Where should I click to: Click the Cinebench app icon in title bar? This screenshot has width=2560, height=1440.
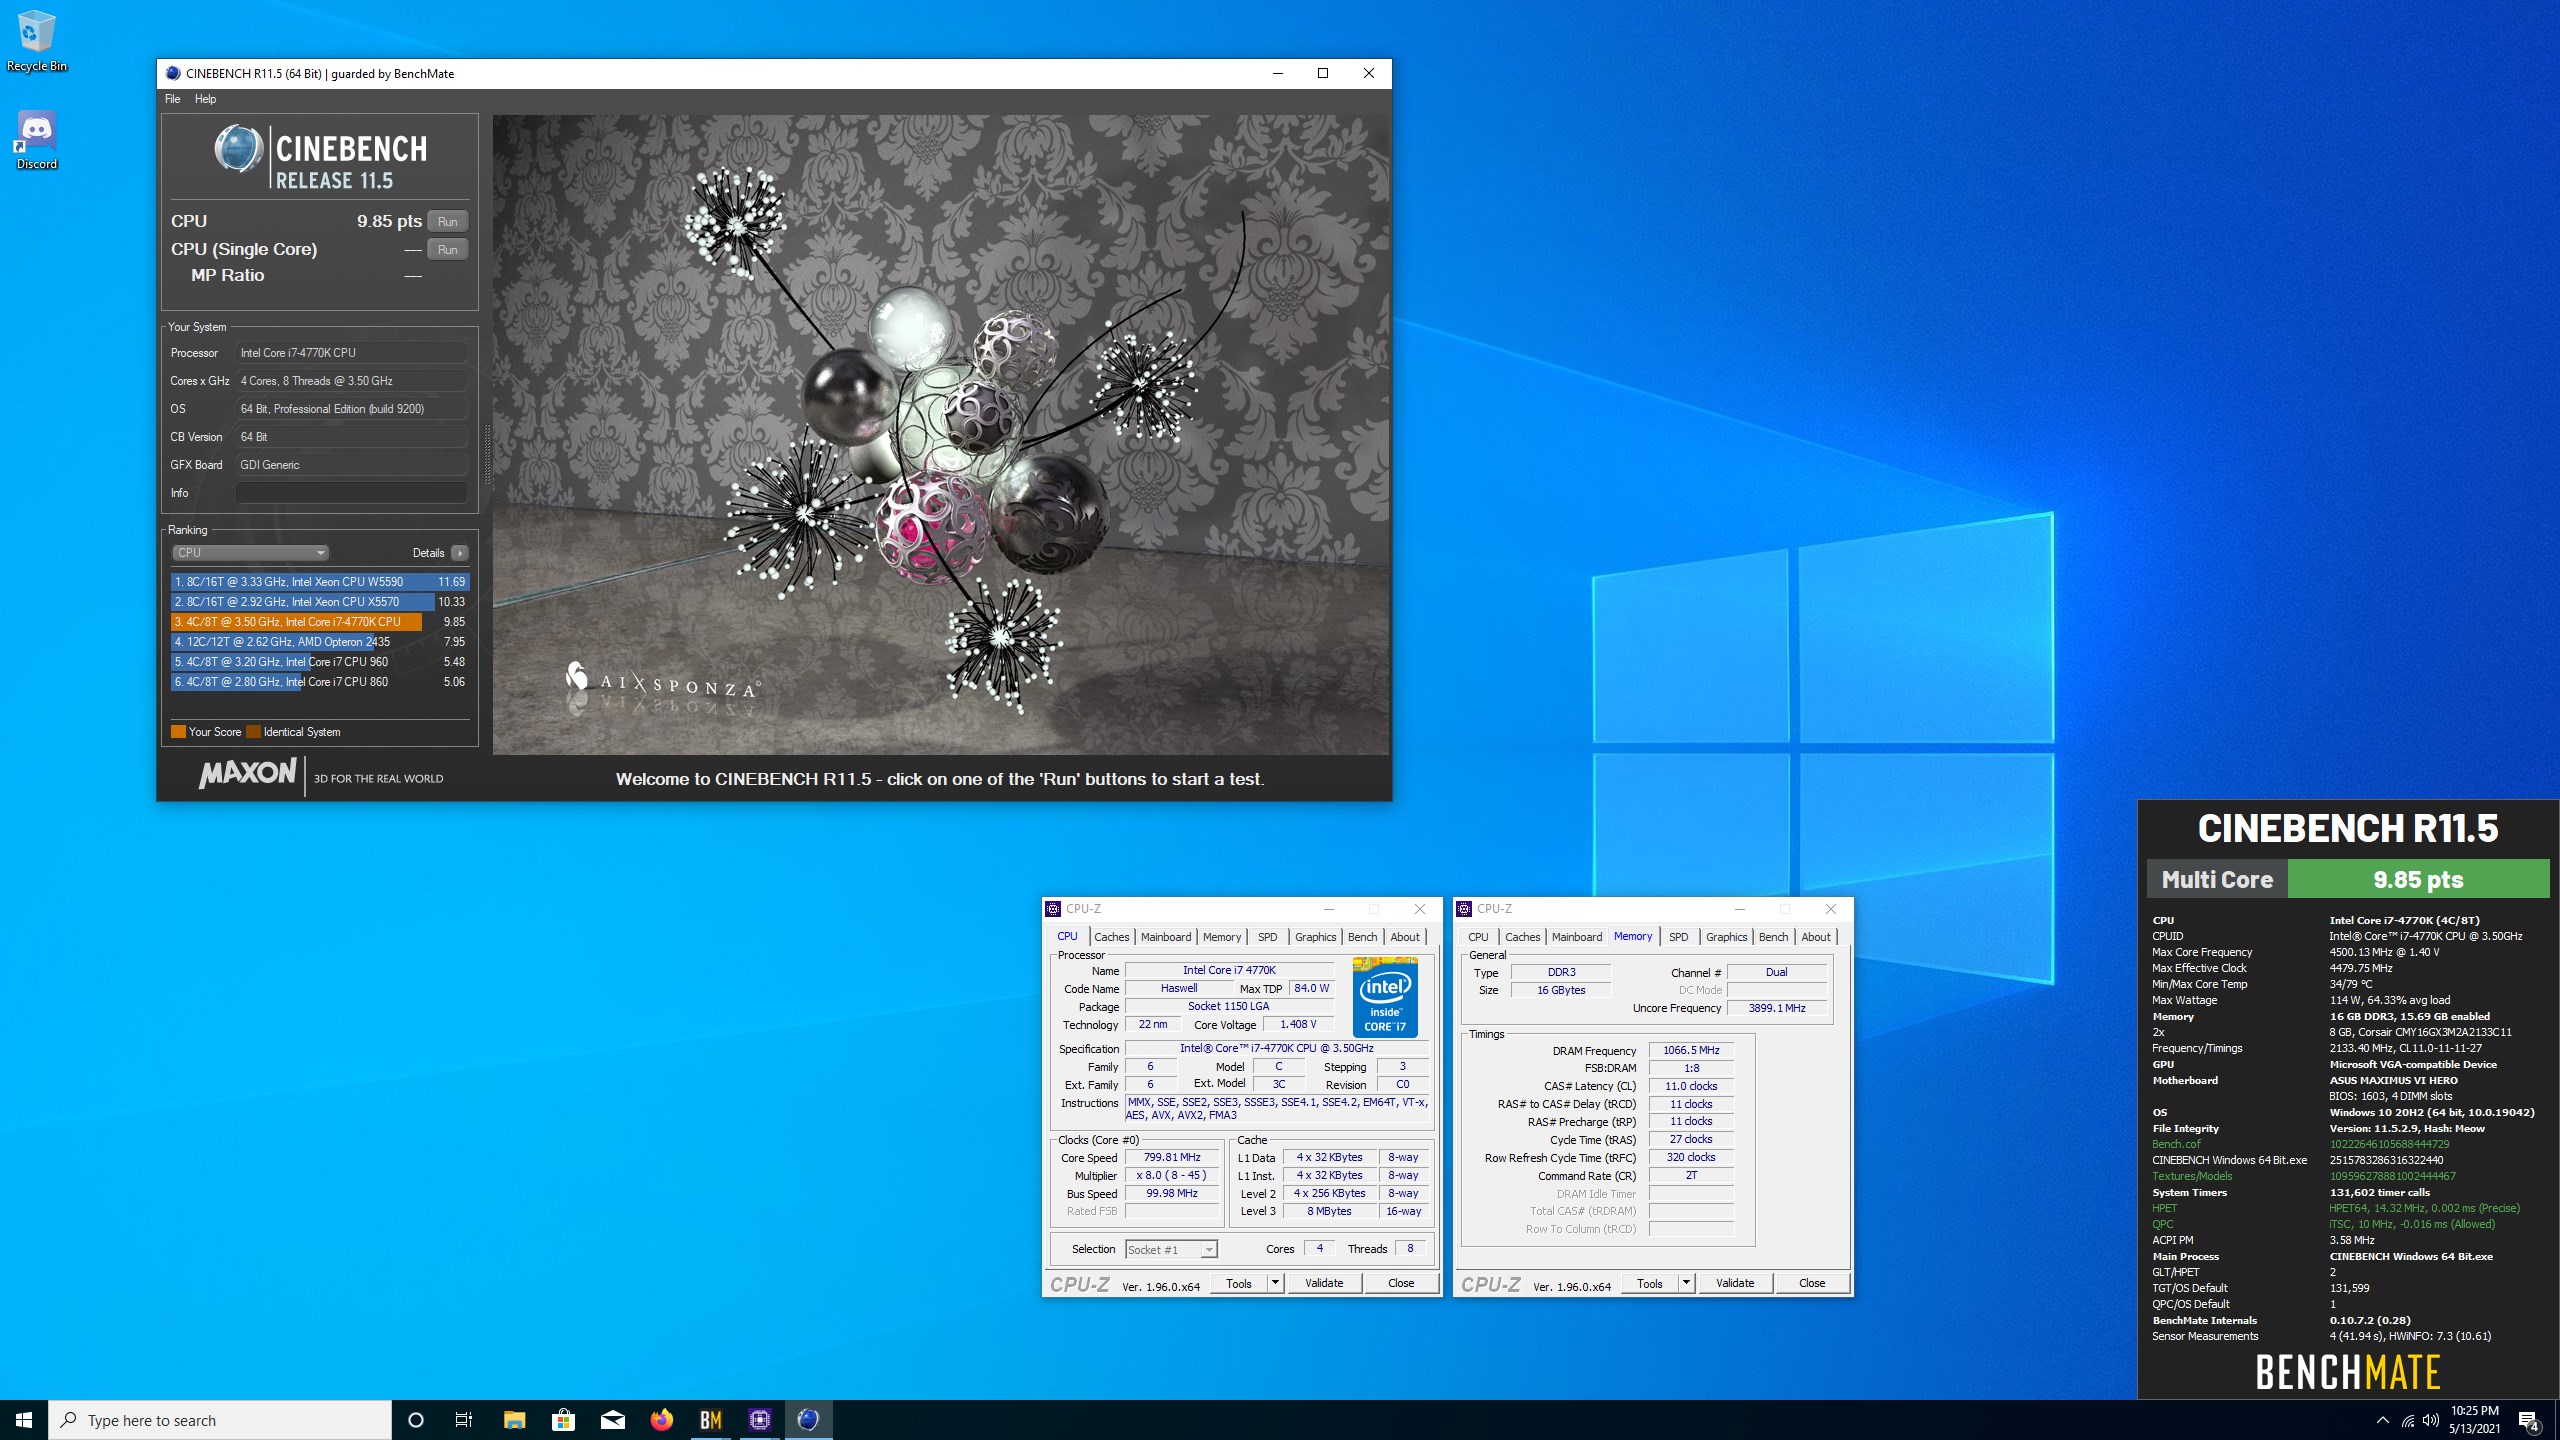click(173, 73)
